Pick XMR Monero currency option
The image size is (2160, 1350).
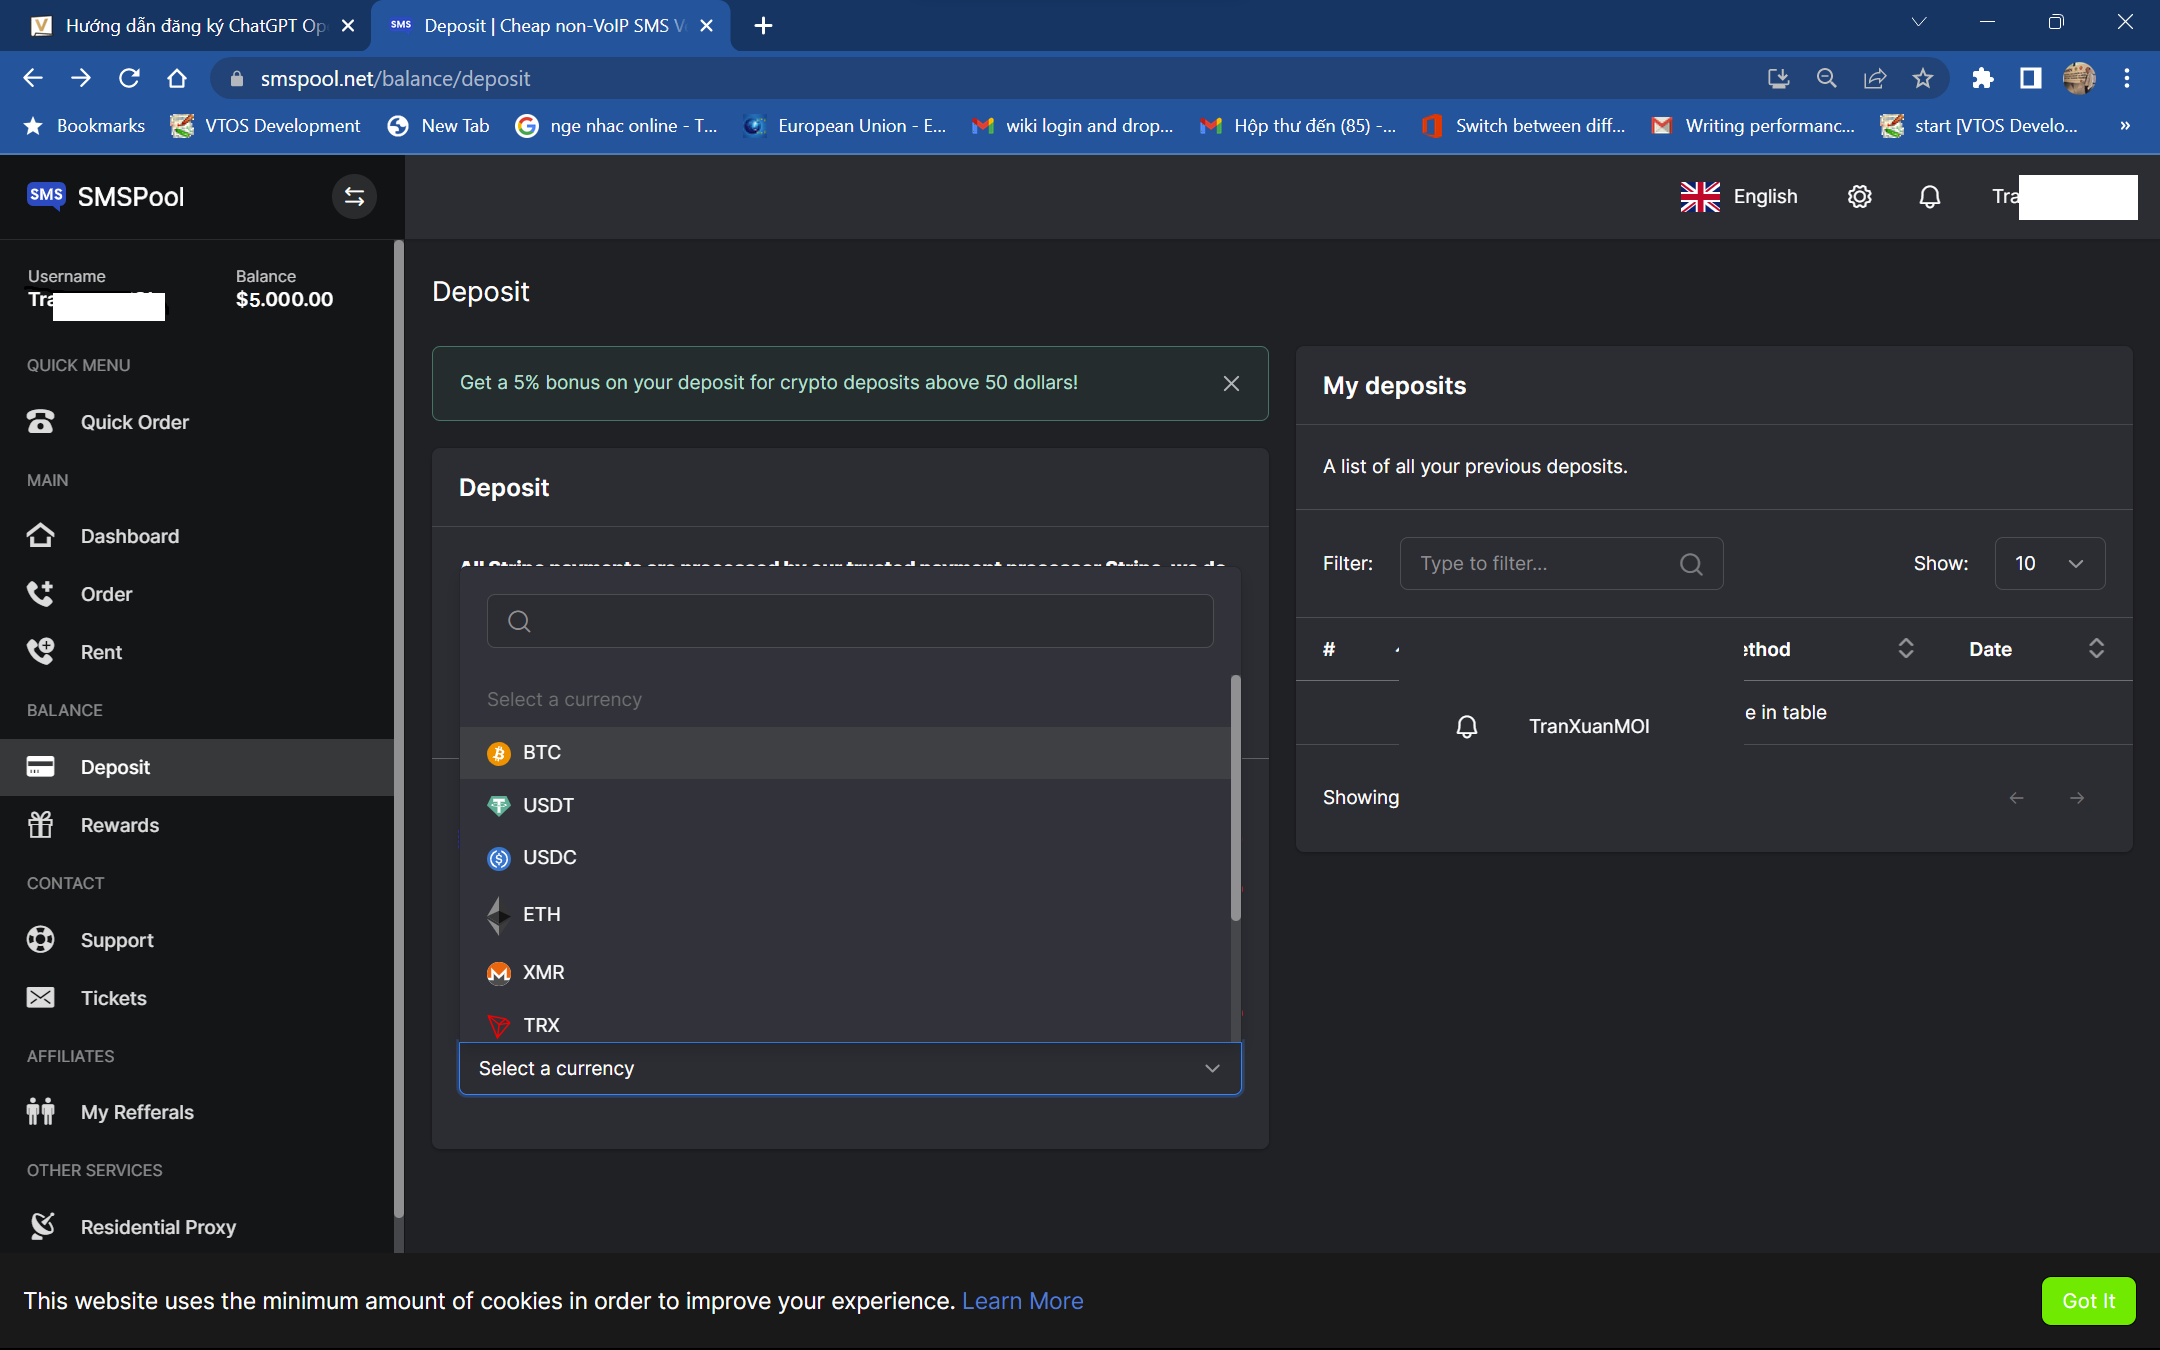pyautogui.click(x=543, y=972)
